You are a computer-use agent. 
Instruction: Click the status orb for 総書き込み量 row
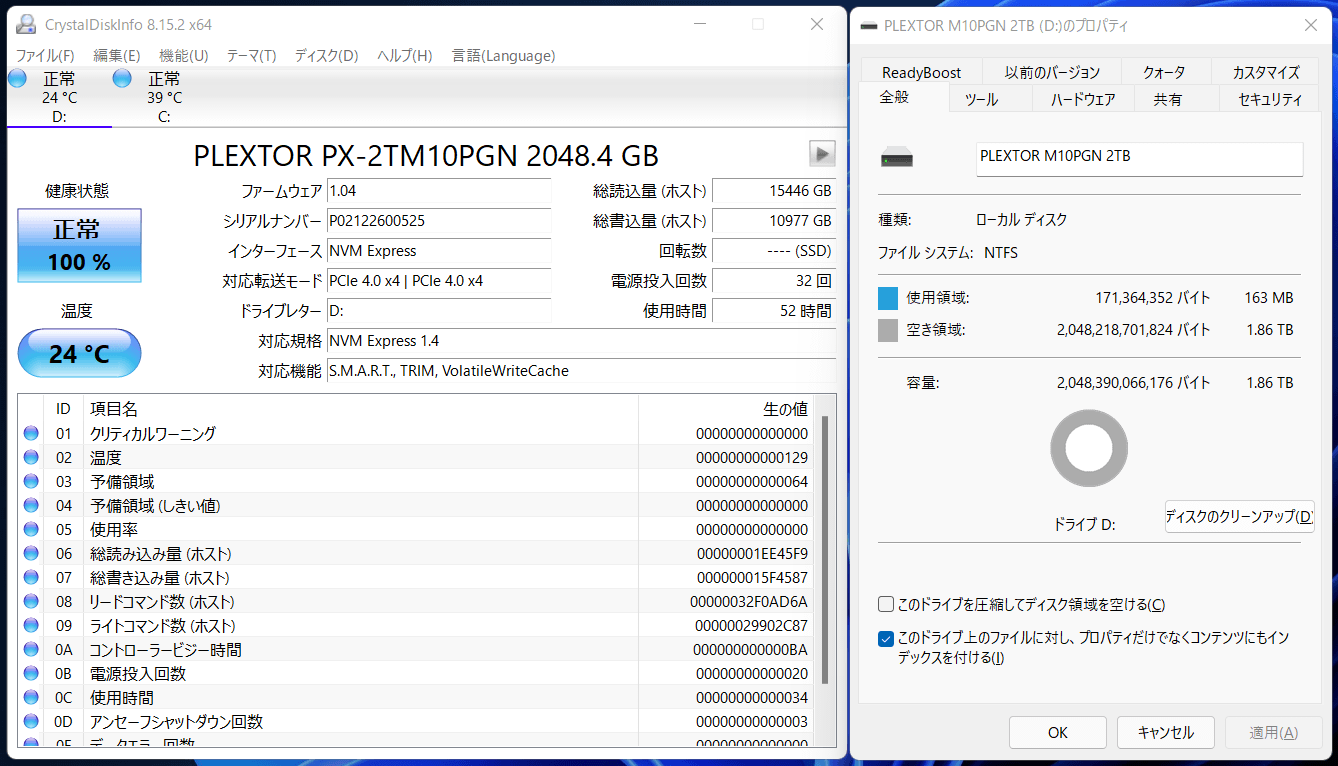tap(31, 577)
